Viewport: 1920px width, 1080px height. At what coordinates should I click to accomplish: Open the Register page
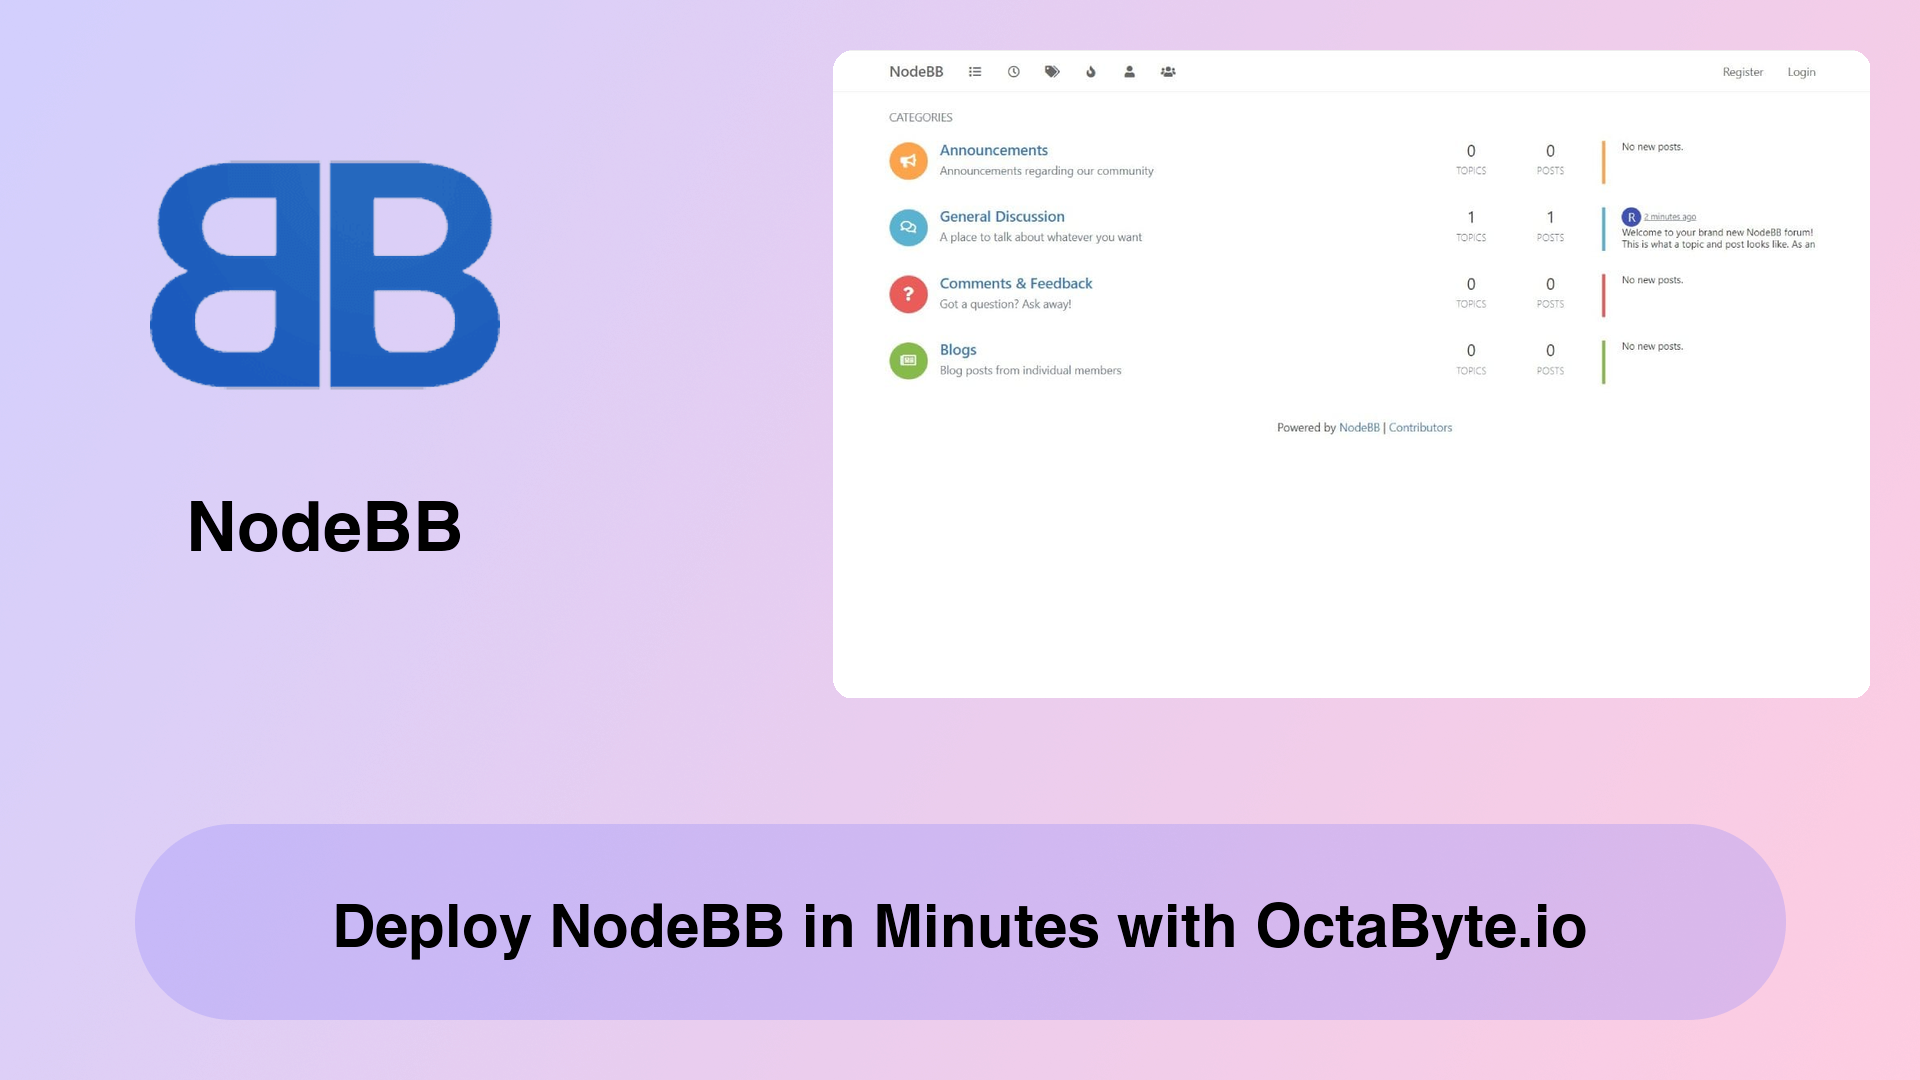1741,71
